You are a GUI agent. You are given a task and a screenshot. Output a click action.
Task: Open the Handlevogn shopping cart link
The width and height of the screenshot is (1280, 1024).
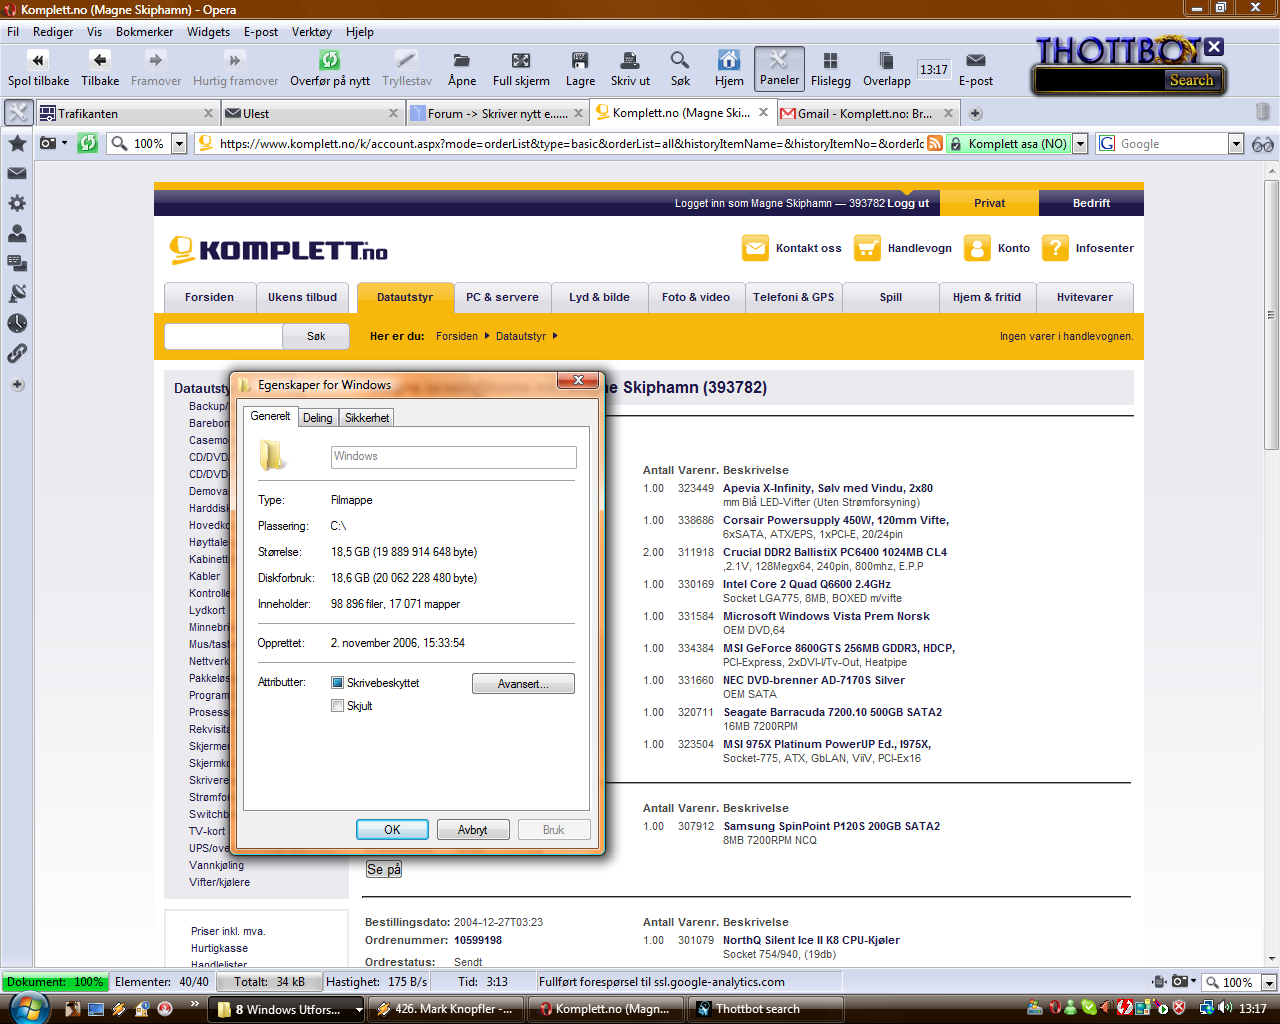(903, 248)
